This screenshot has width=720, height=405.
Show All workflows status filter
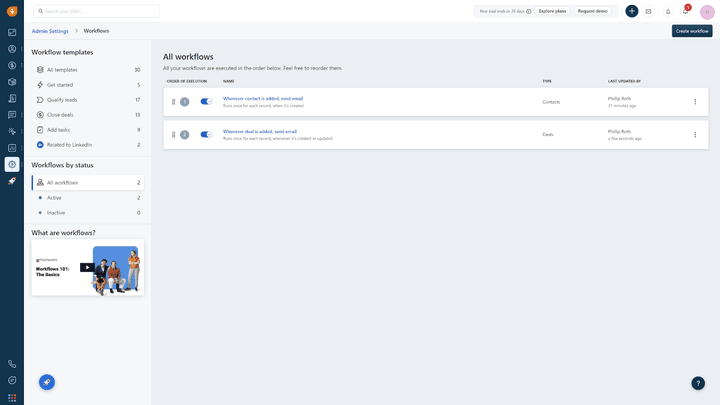click(88, 183)
